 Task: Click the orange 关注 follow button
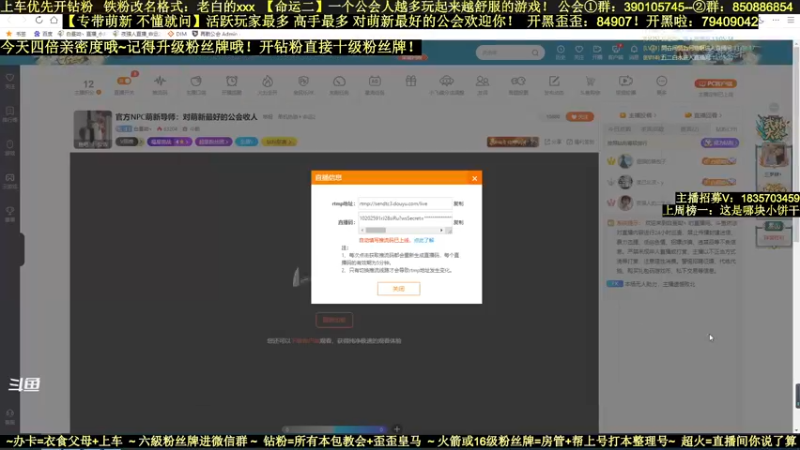click(x=580, y=117)
